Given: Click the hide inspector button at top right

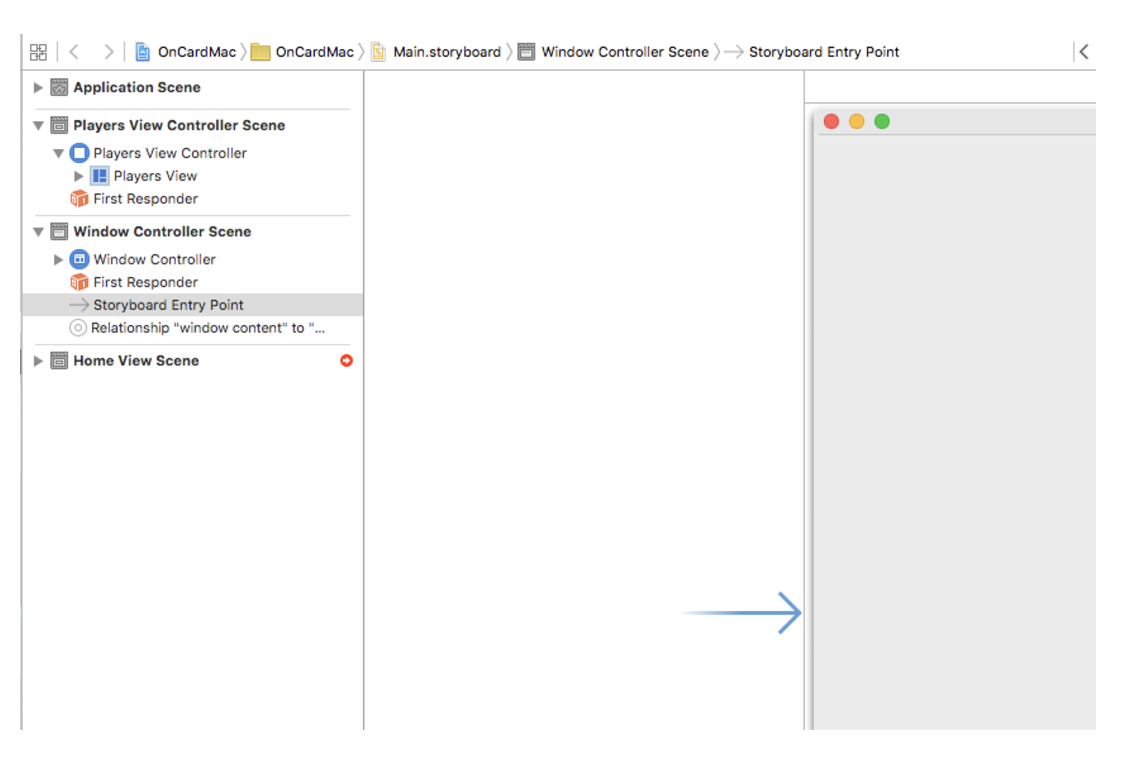Looking at the screenshot, I should pyautogui.click(x=1084, y=51).
